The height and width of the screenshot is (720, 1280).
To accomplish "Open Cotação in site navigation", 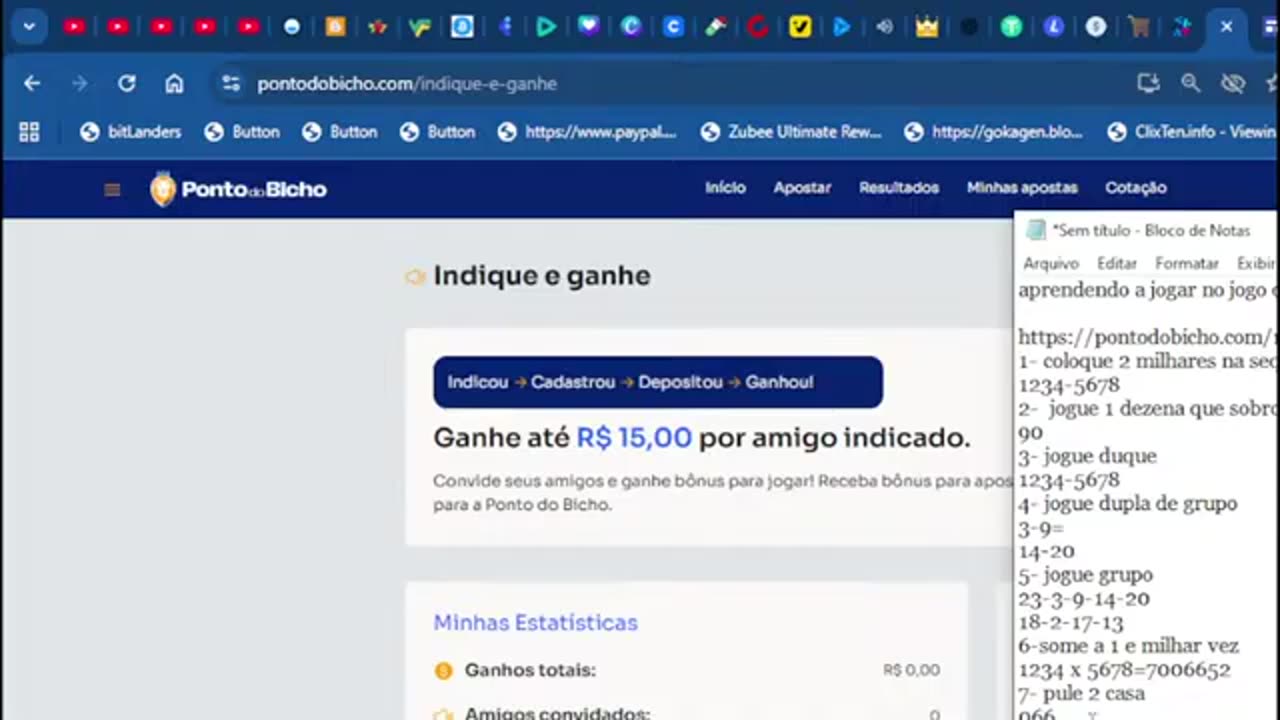I will point(1136,188).
